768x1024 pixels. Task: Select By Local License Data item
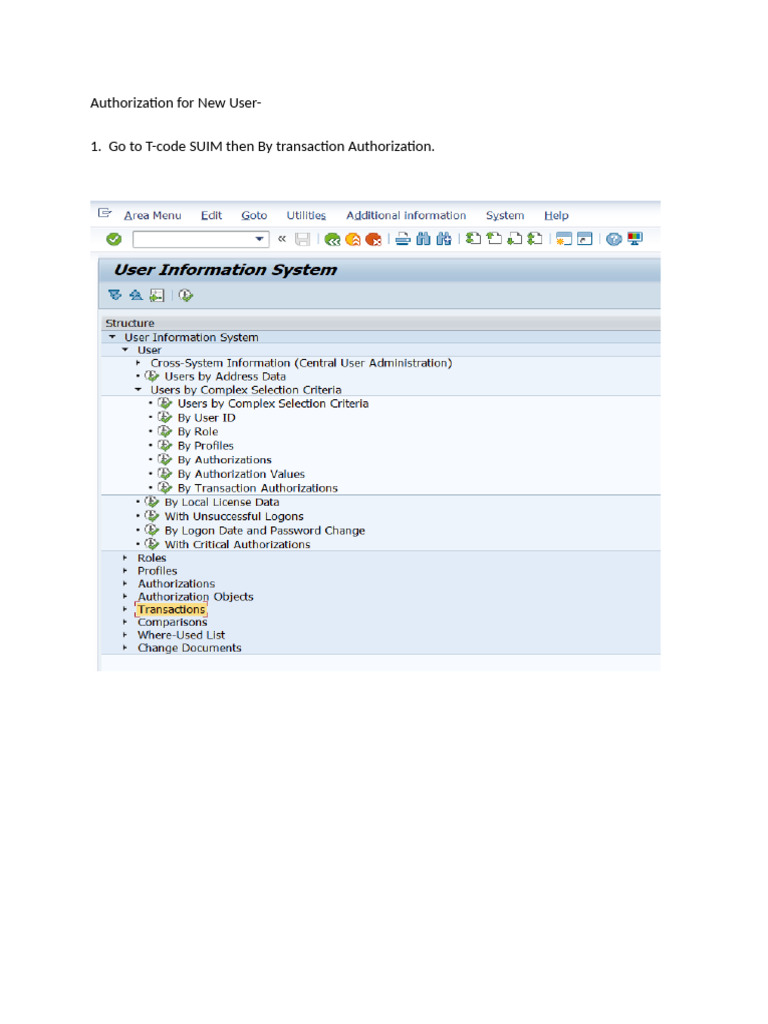221,502
